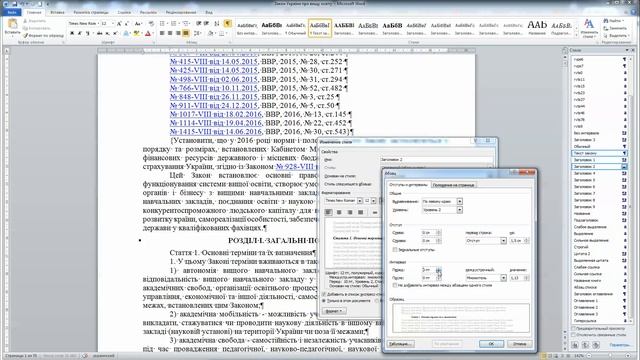Justify text using ribbon icon

(186, 33)
